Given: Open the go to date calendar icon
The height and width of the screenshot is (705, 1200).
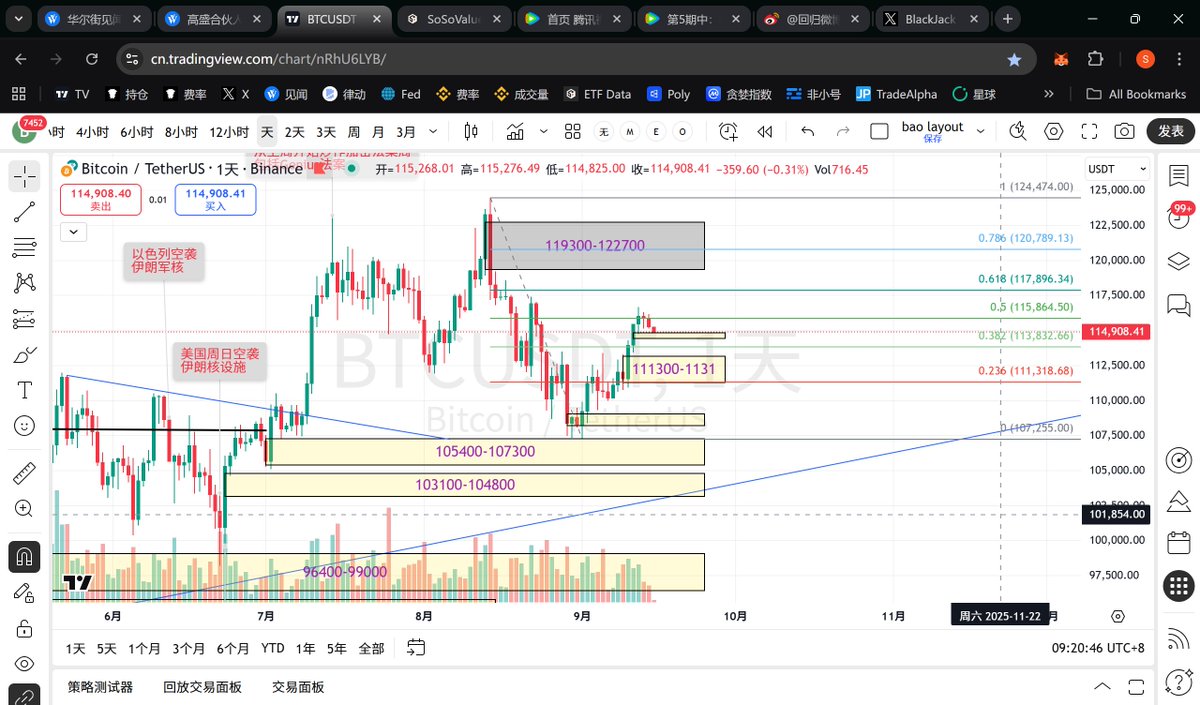Looking at the screenshot, I should click(x=417, y=648).
